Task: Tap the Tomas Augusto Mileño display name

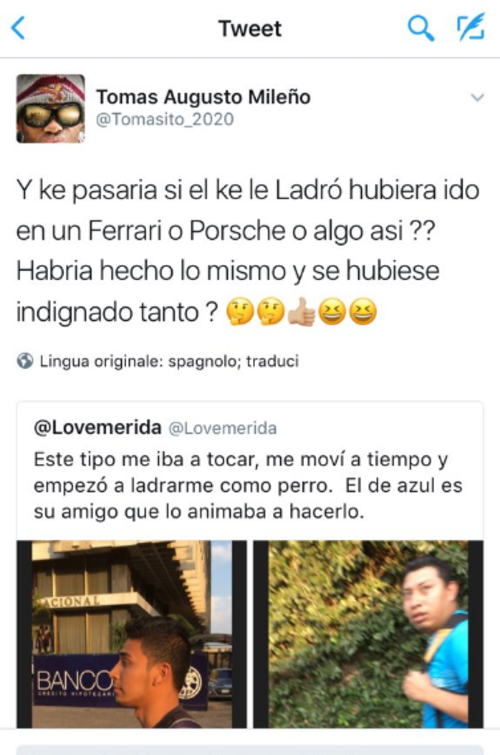Action: point(203,97)
